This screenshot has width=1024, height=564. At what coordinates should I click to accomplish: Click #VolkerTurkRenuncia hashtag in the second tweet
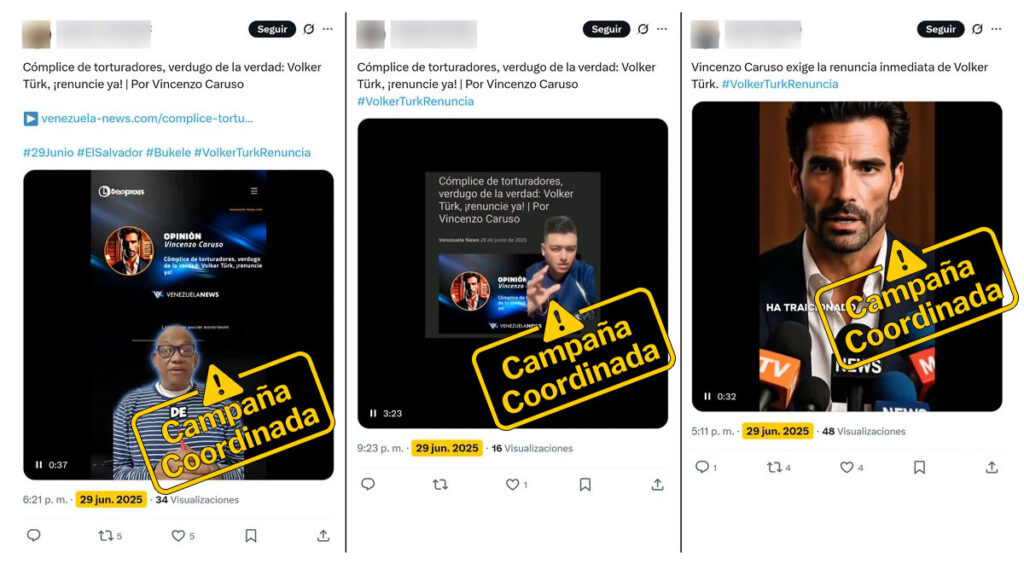coord(415,101)
